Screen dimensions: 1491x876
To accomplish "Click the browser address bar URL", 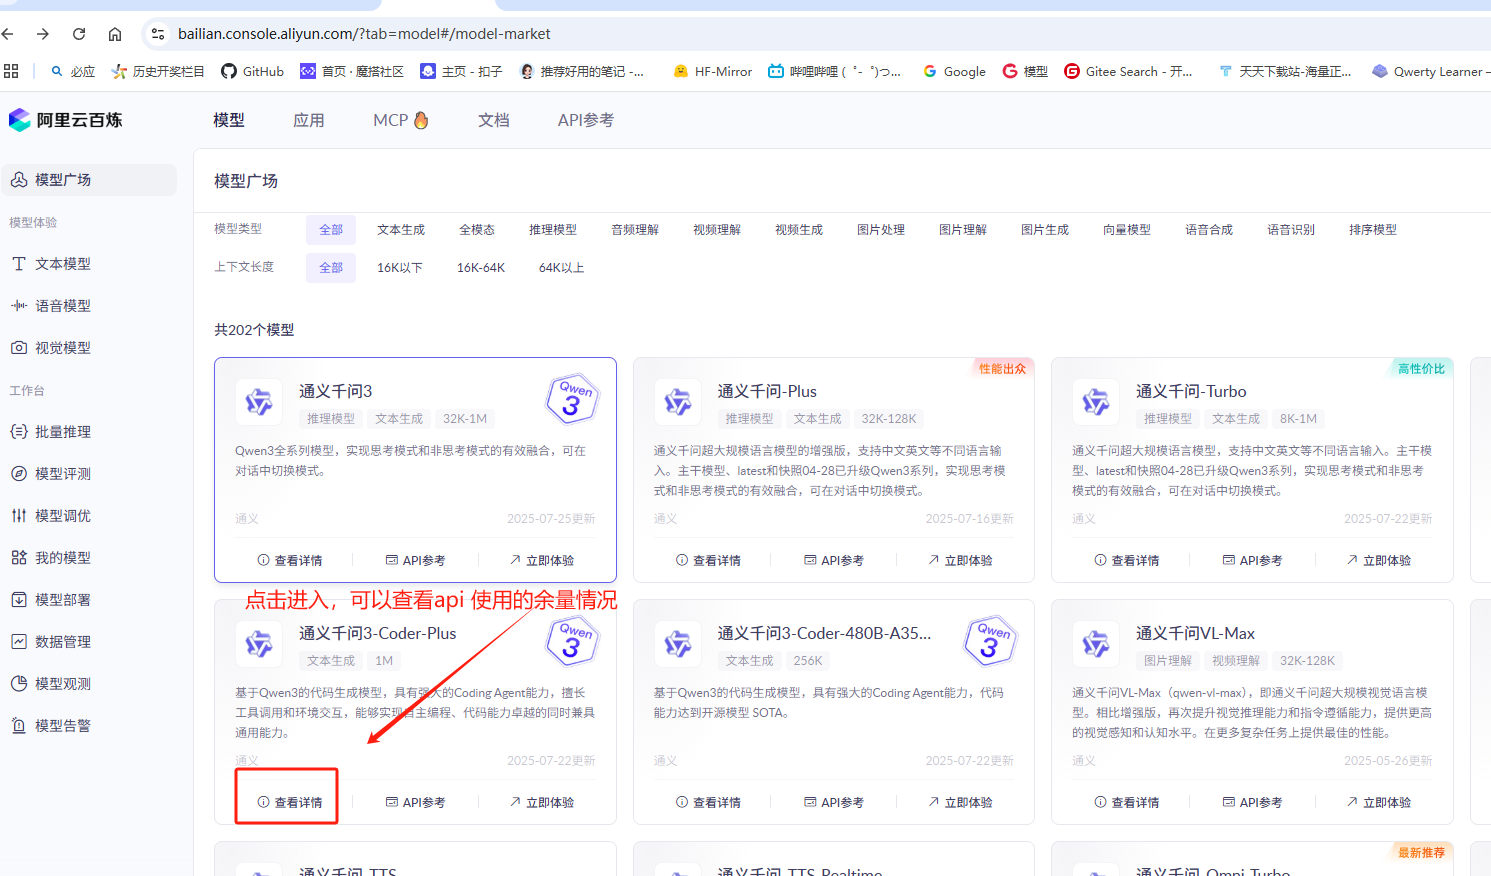I will 364,34.
